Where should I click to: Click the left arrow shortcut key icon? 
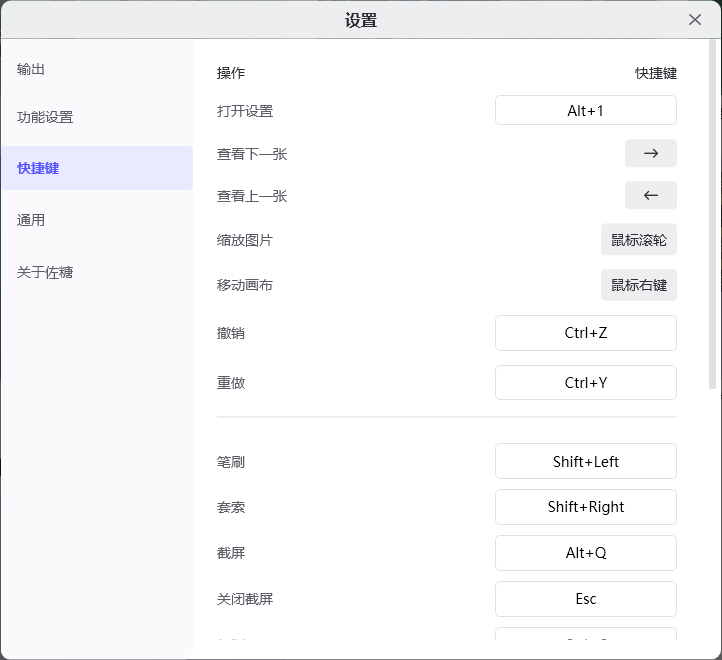point(650,195)
